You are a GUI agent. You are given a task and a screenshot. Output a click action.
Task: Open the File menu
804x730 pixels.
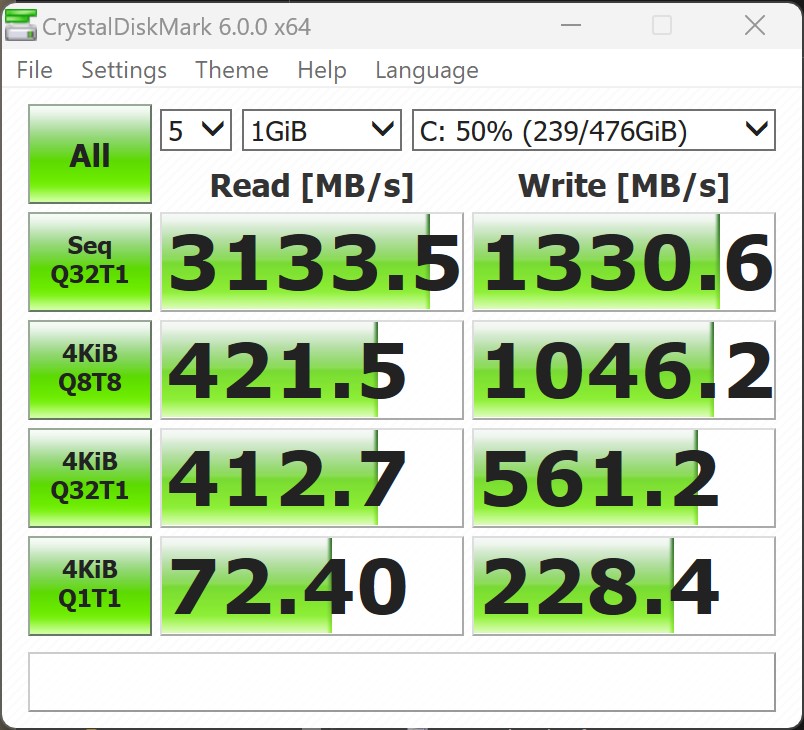tap(34, 70)
